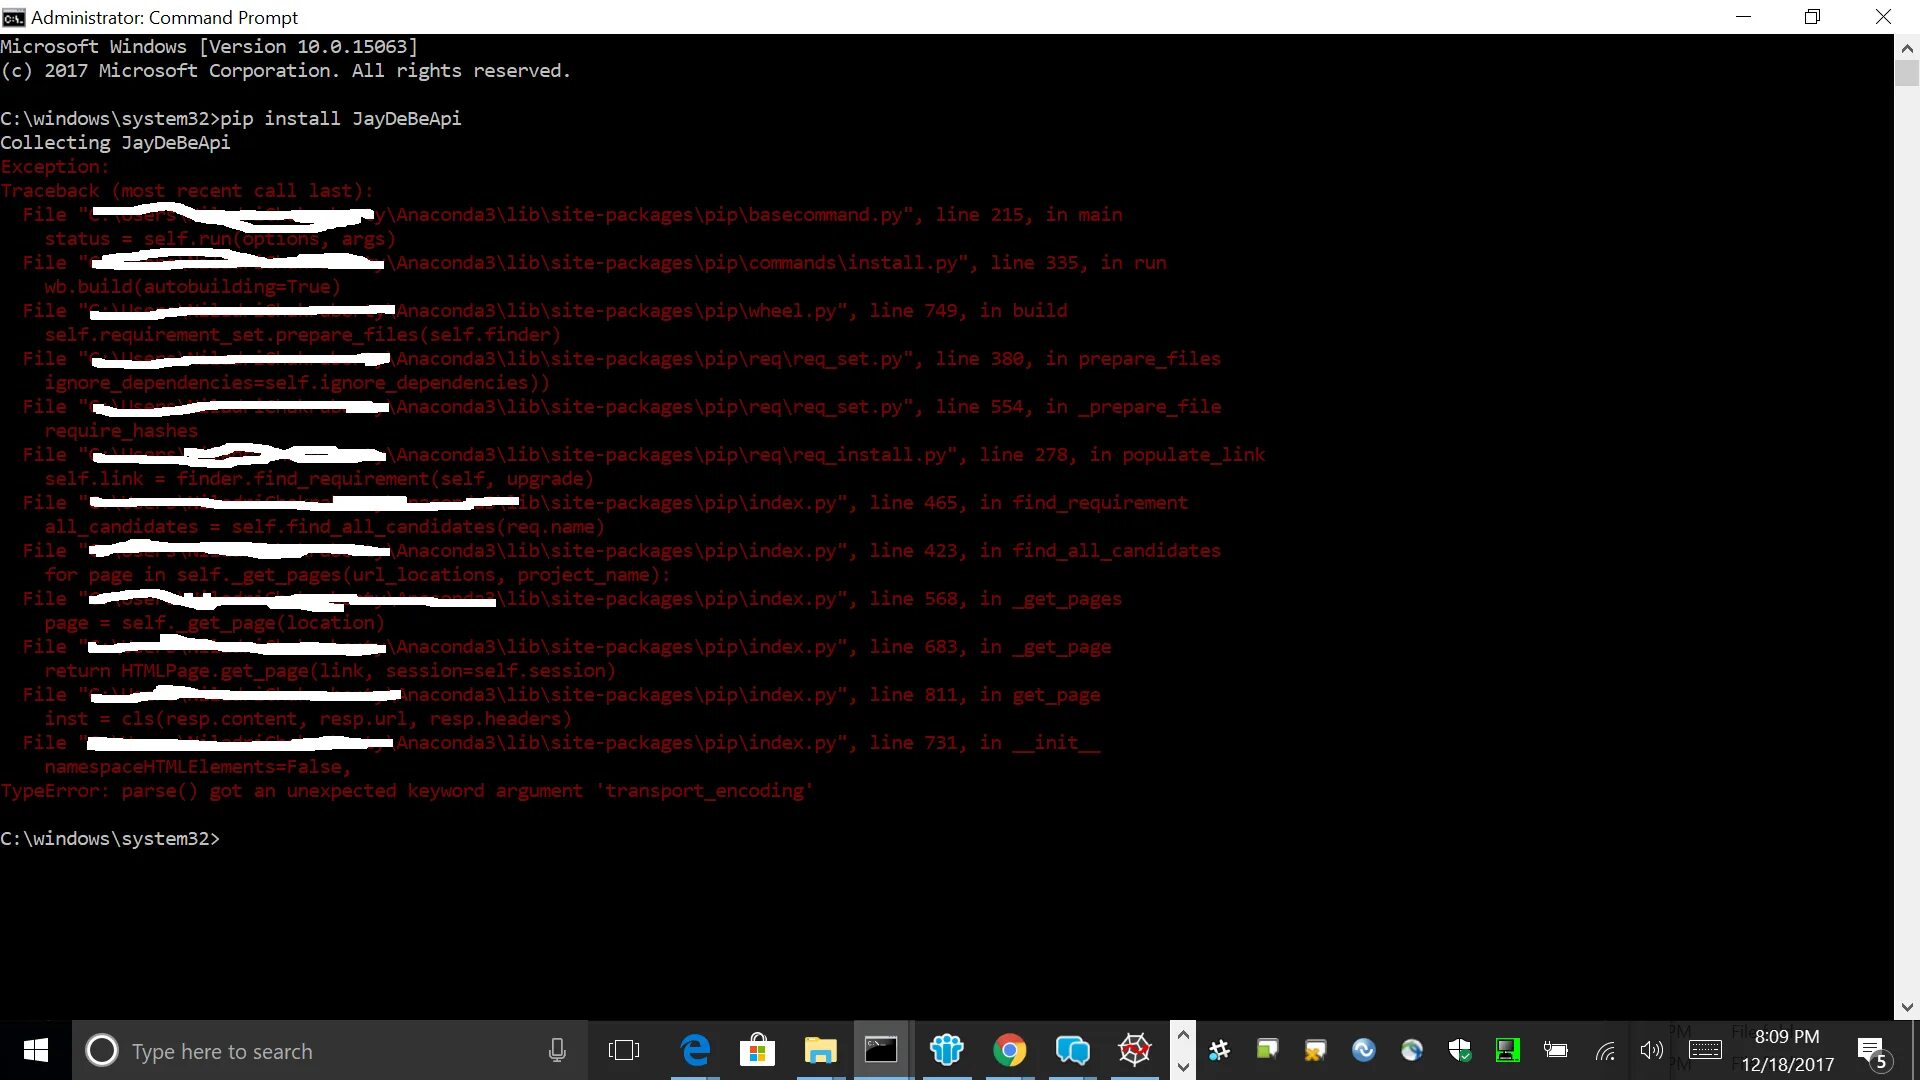Click the Cortana microphone icon
The width and height of the screenshot is (1920, 1080).
pyautogui.click(x=557, y=1050)
